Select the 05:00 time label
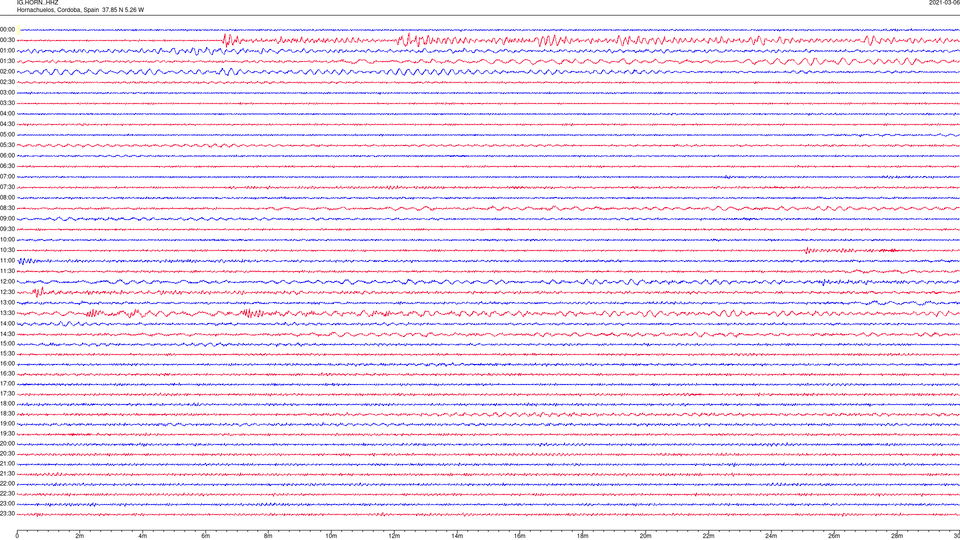The height and width of the screenshot is (540, 960). pos(7,134)
